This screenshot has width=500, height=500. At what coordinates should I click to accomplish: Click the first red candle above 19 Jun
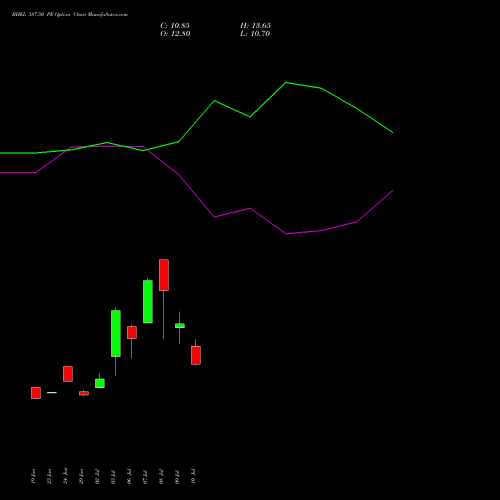(36, 393)
